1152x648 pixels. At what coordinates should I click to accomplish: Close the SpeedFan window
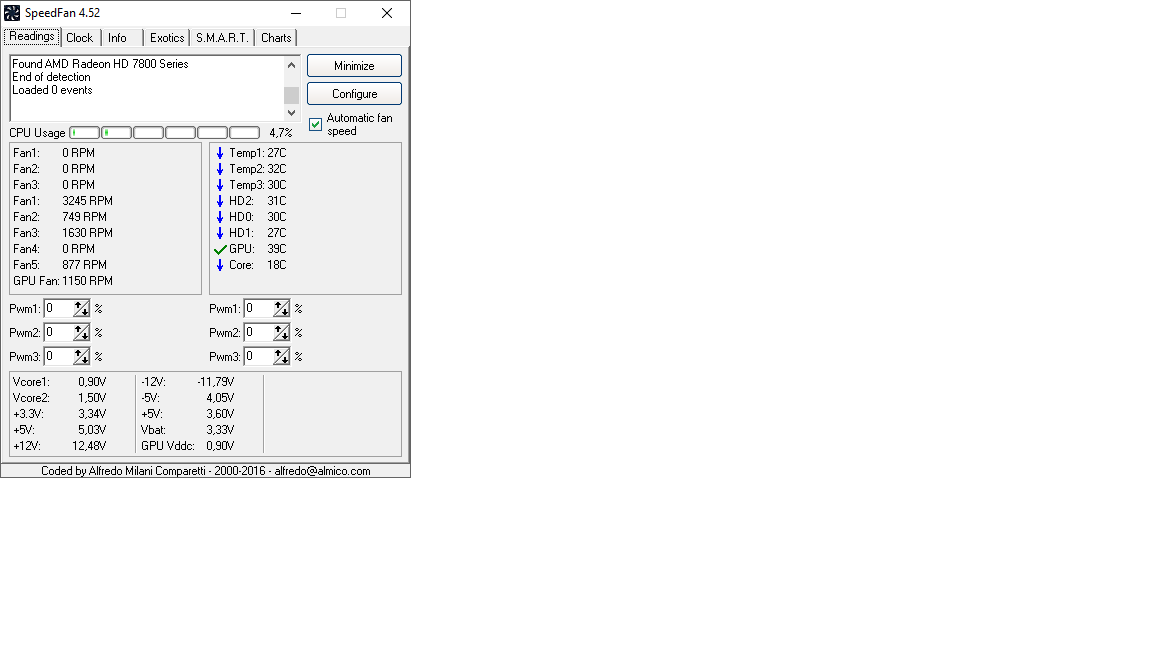click(x=387, y=12)
